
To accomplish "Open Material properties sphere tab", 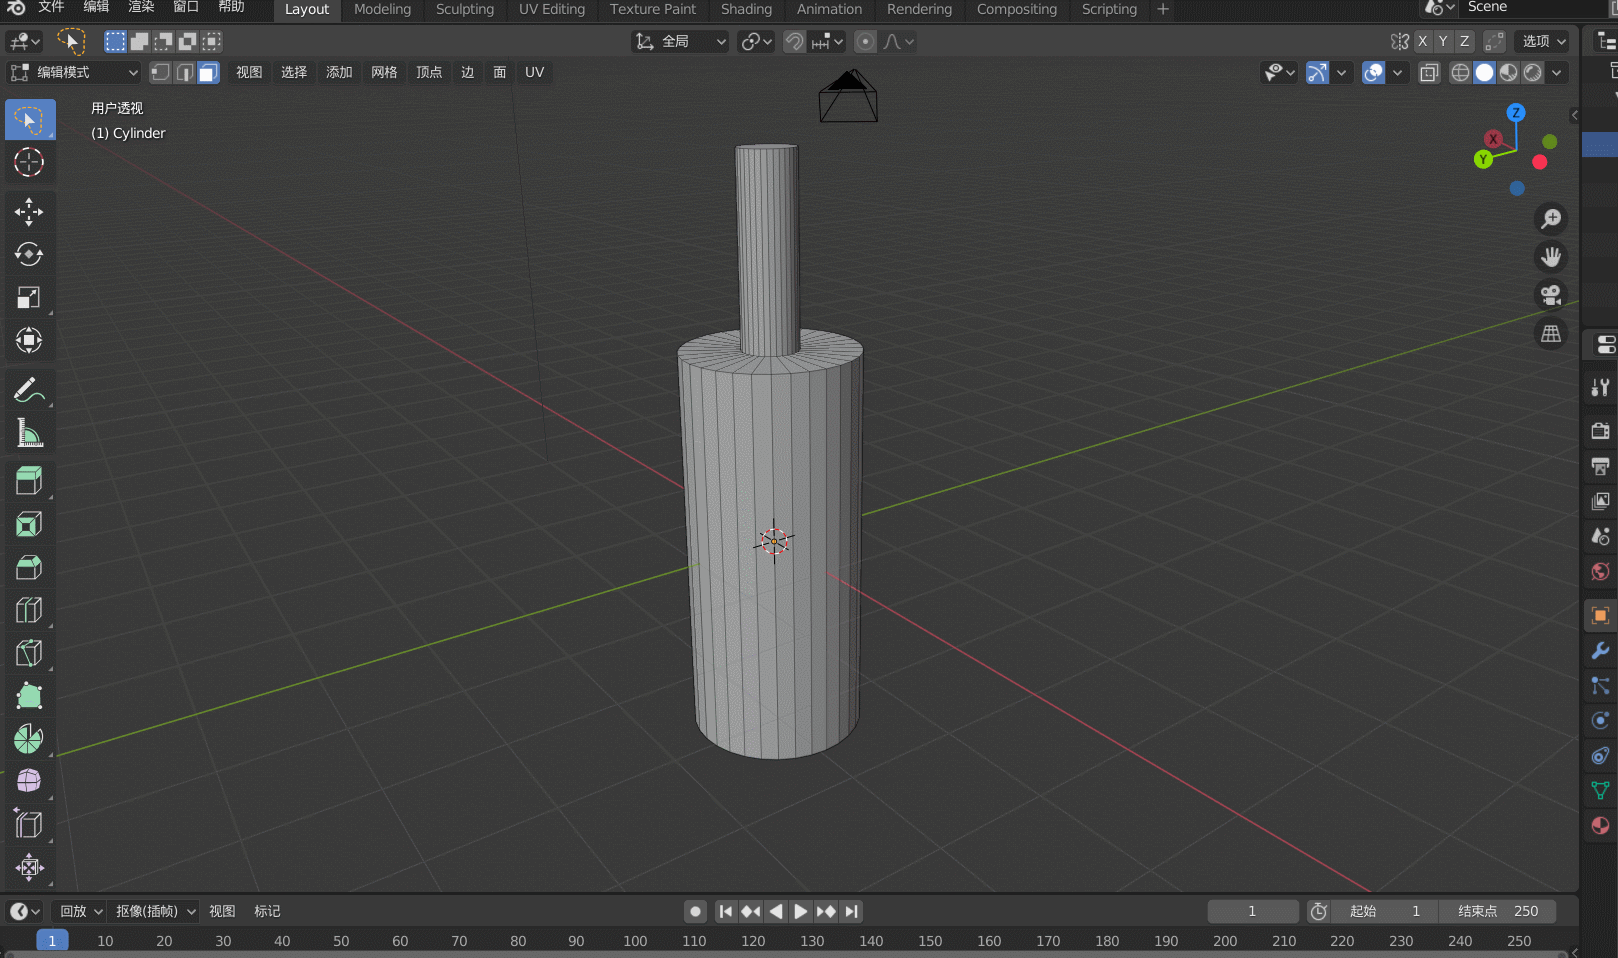I will coord(1600,825).
